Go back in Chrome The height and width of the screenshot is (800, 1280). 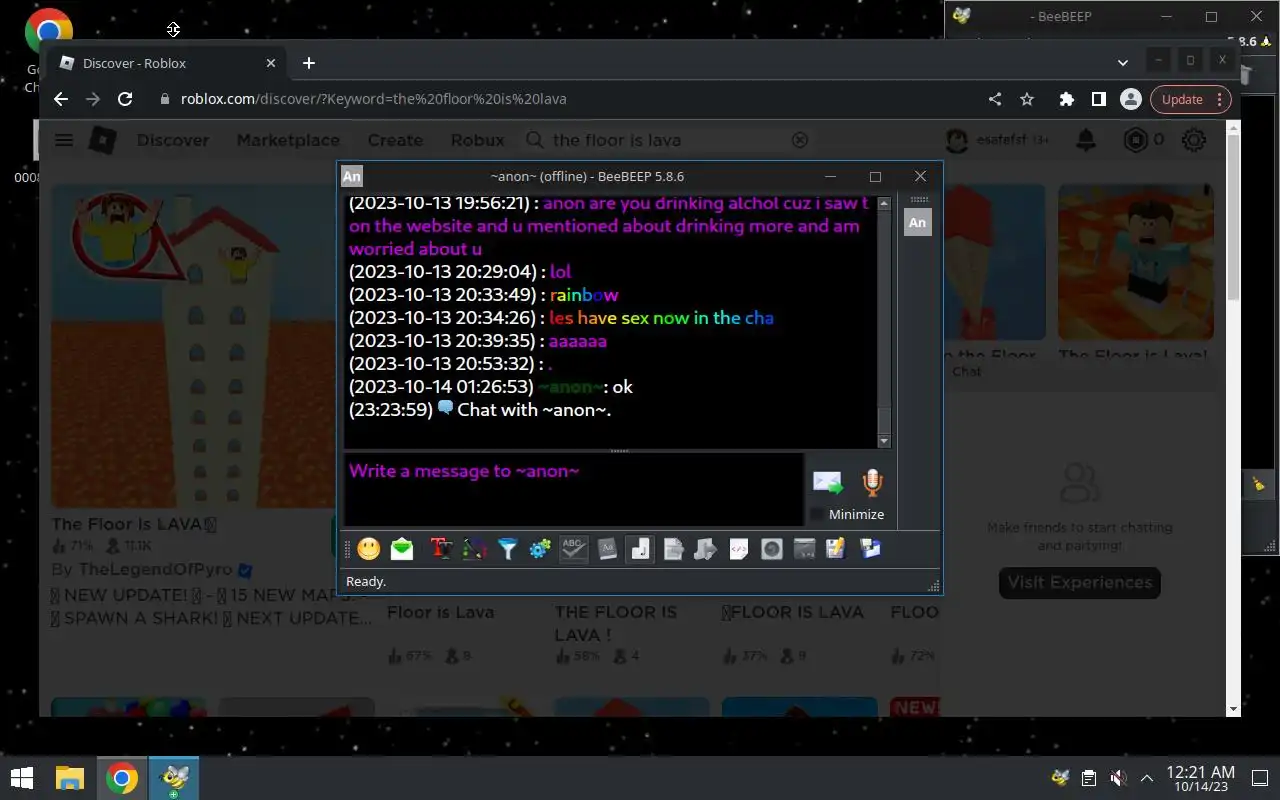[61, 99]
